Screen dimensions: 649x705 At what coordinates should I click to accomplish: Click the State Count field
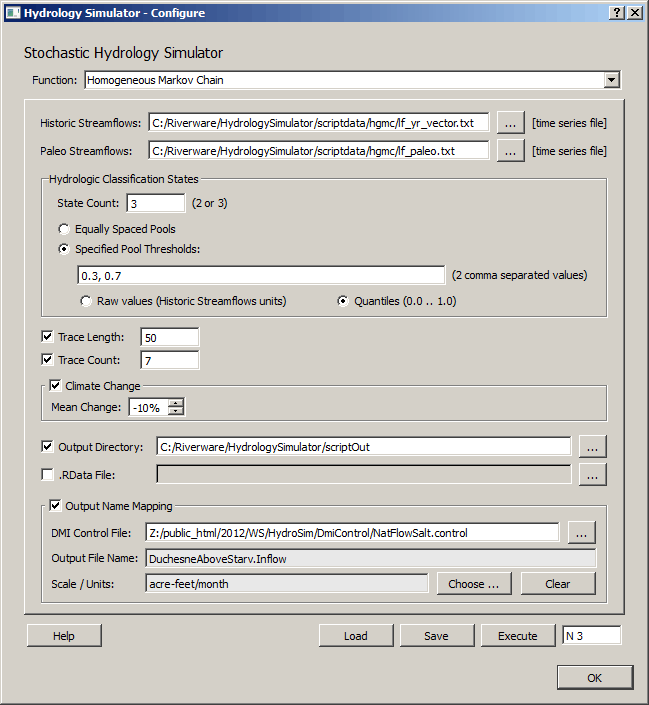[x=156, y=204]
